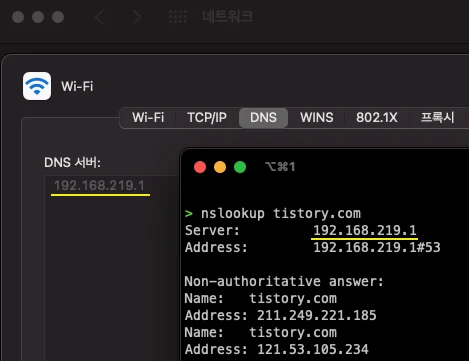Viewport: 469px width, 361px height.
Task: Click the DNS 서버 label
Action: [x=72, y=163]
